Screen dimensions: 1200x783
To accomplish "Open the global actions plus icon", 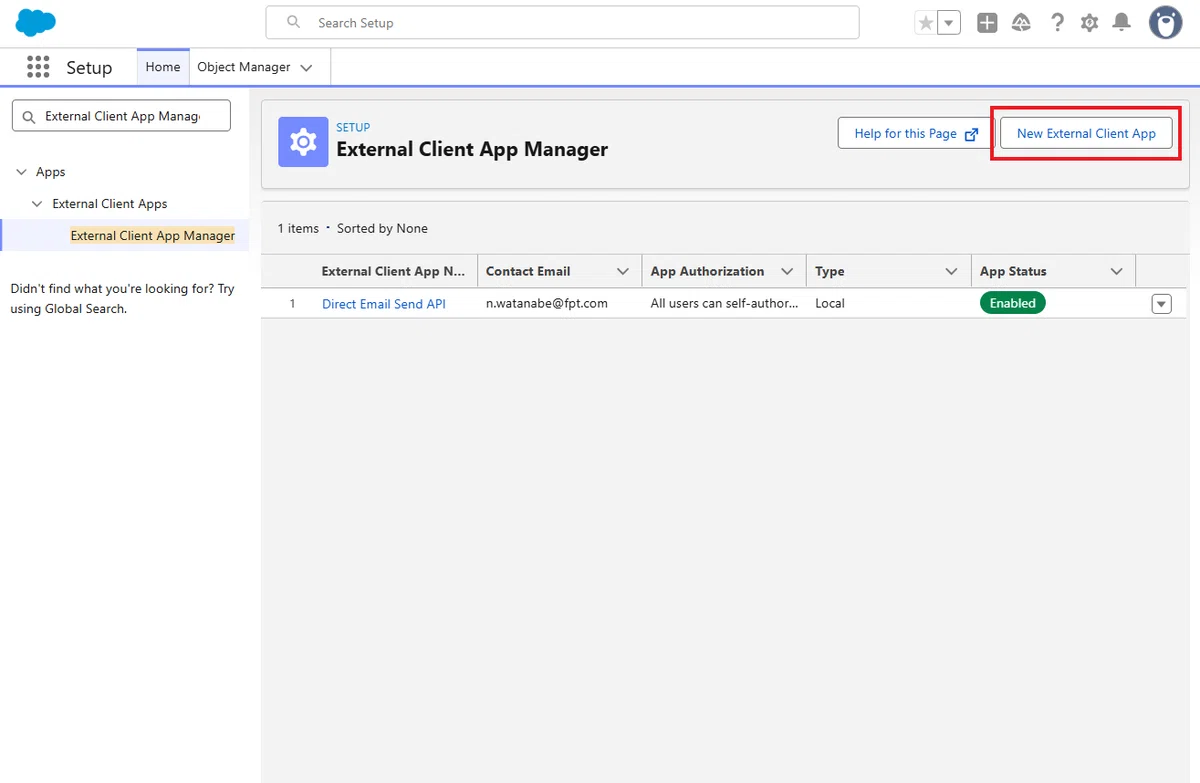I will tap(987, 23).
